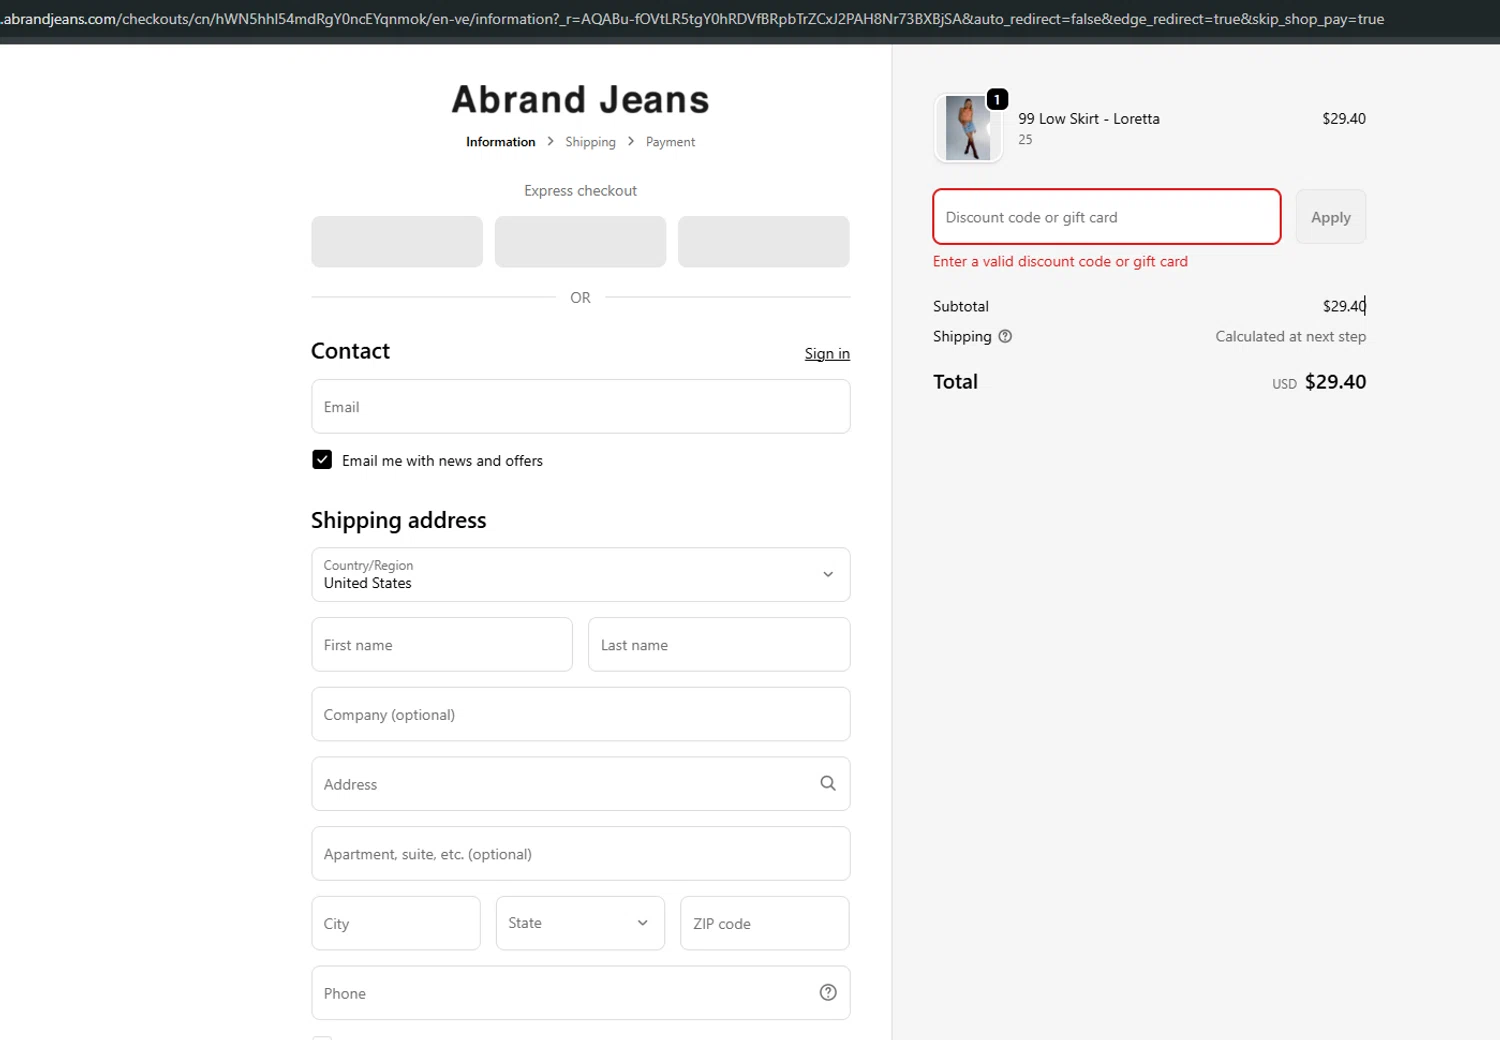Click the first express checkout button
Viewport: 1500px width, 1040px height.
click(x=397, y=241)
